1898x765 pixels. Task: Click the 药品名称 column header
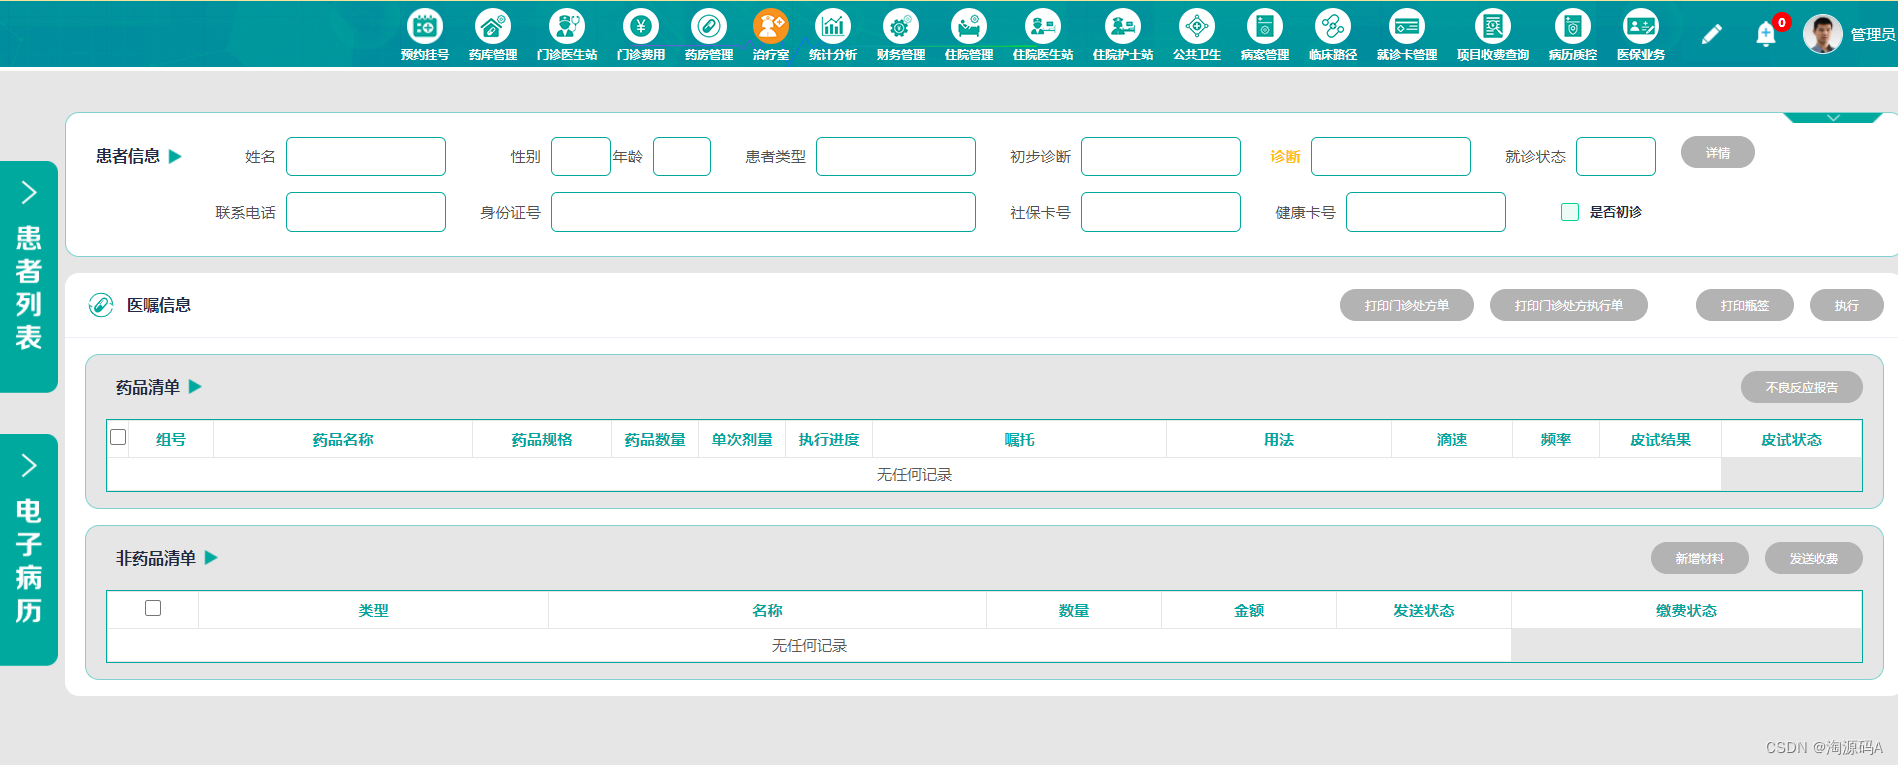click(343, 439)
